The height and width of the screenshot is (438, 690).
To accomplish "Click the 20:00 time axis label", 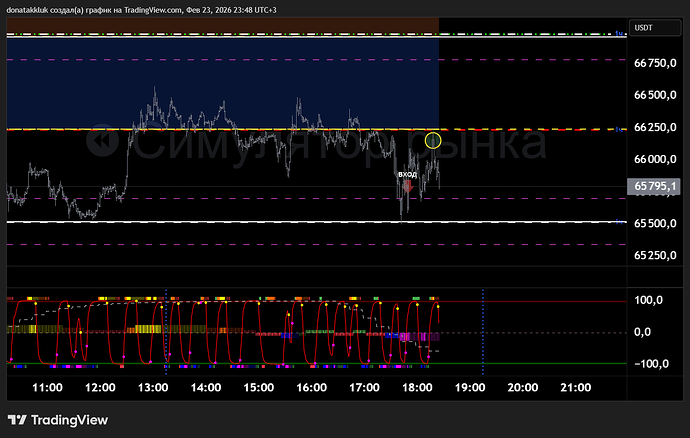I will click(x=523, y=387).
